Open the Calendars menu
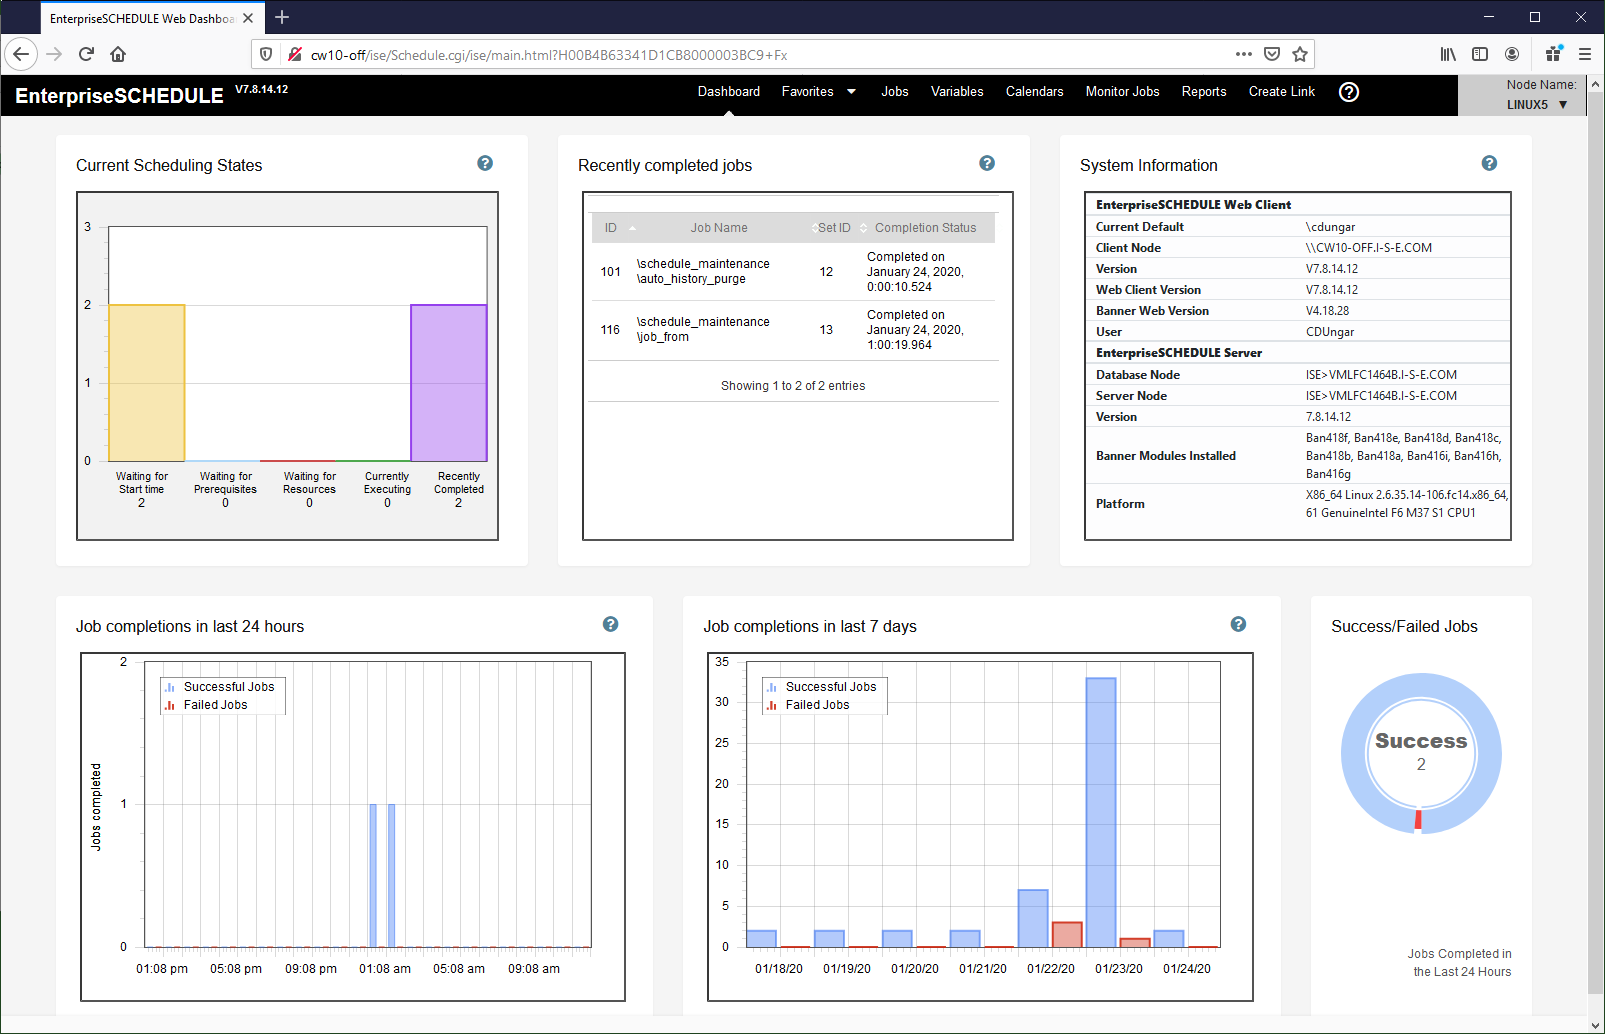Image resolution: width=1605 pixels, height=1034 pixels. click(1034, 91)
